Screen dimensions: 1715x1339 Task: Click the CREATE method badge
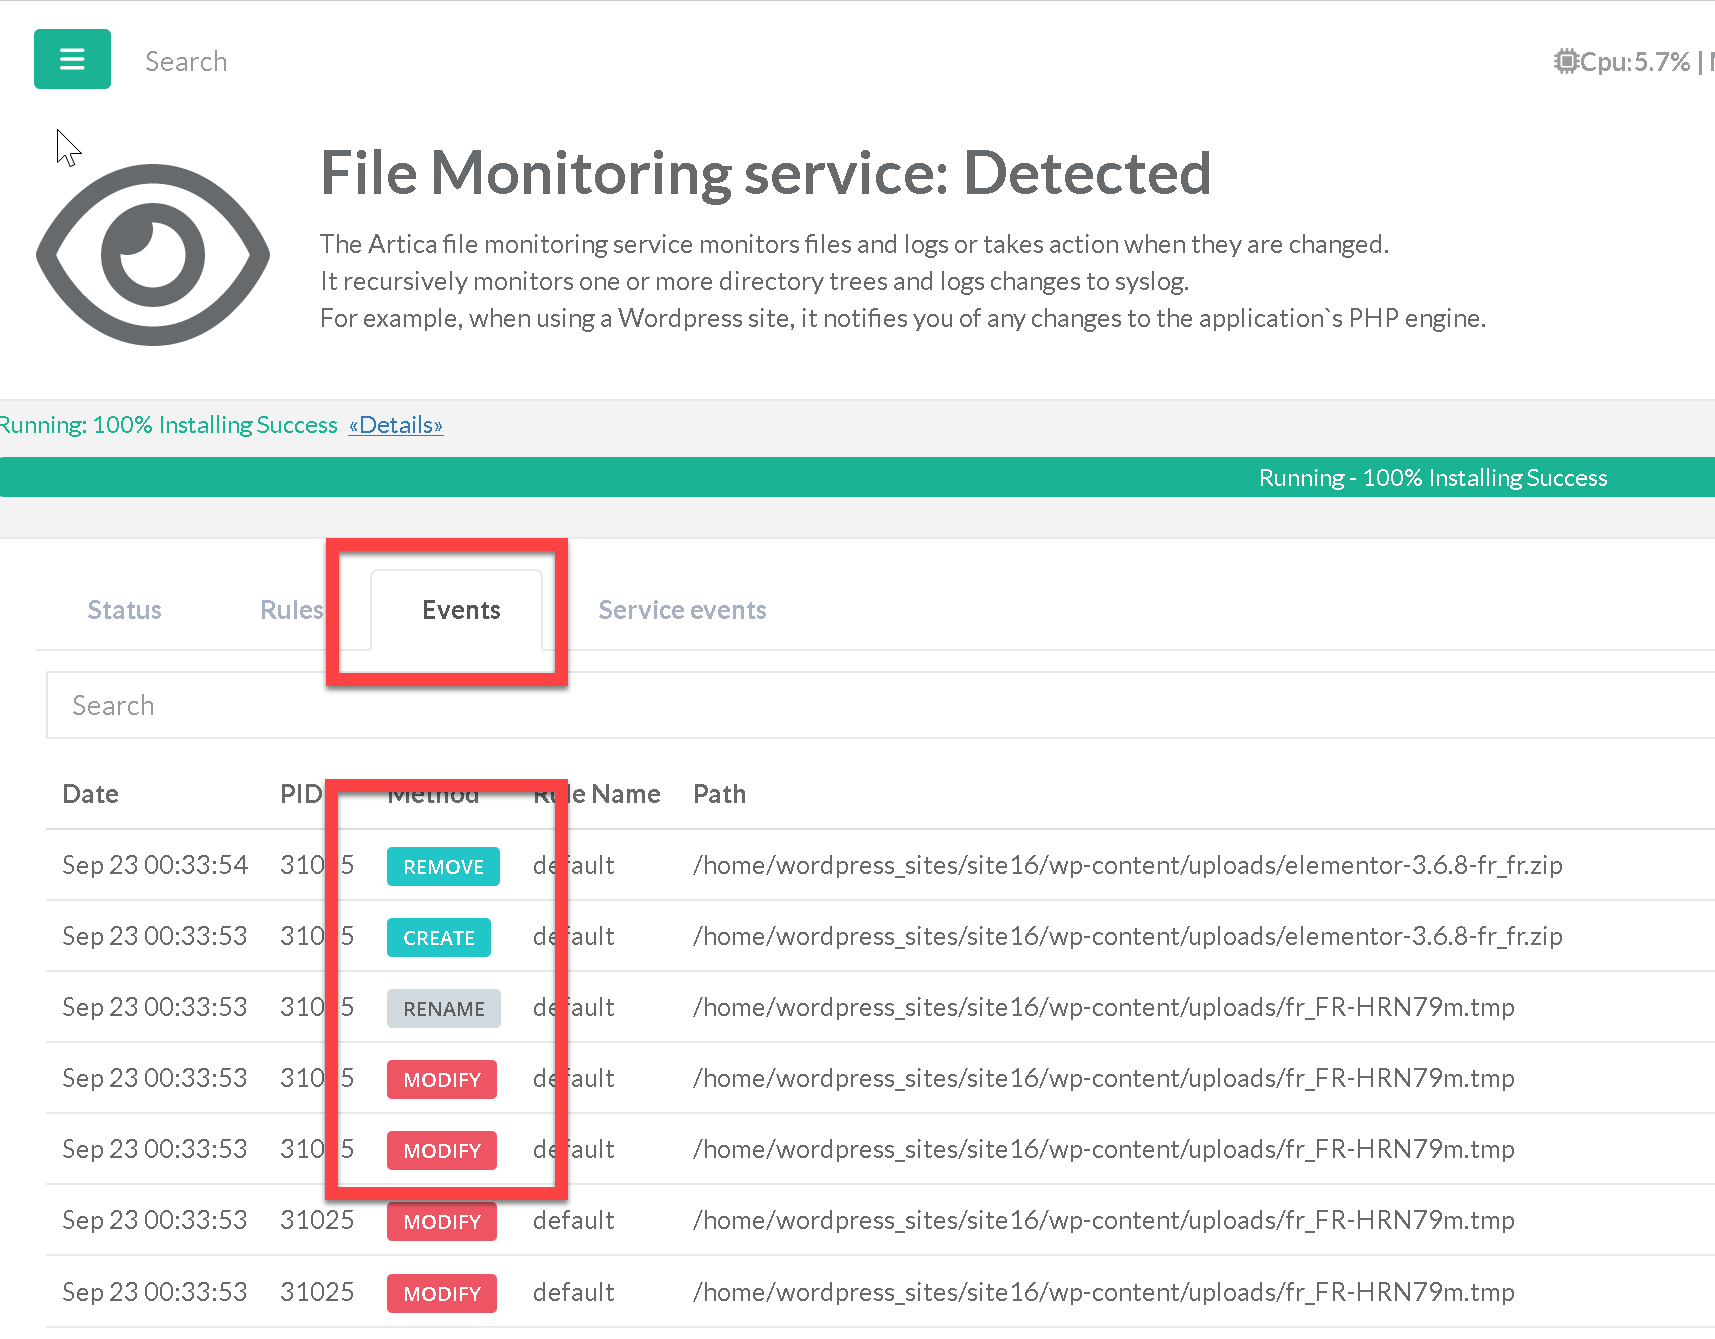pyautogui.click(x=438, y=938)
